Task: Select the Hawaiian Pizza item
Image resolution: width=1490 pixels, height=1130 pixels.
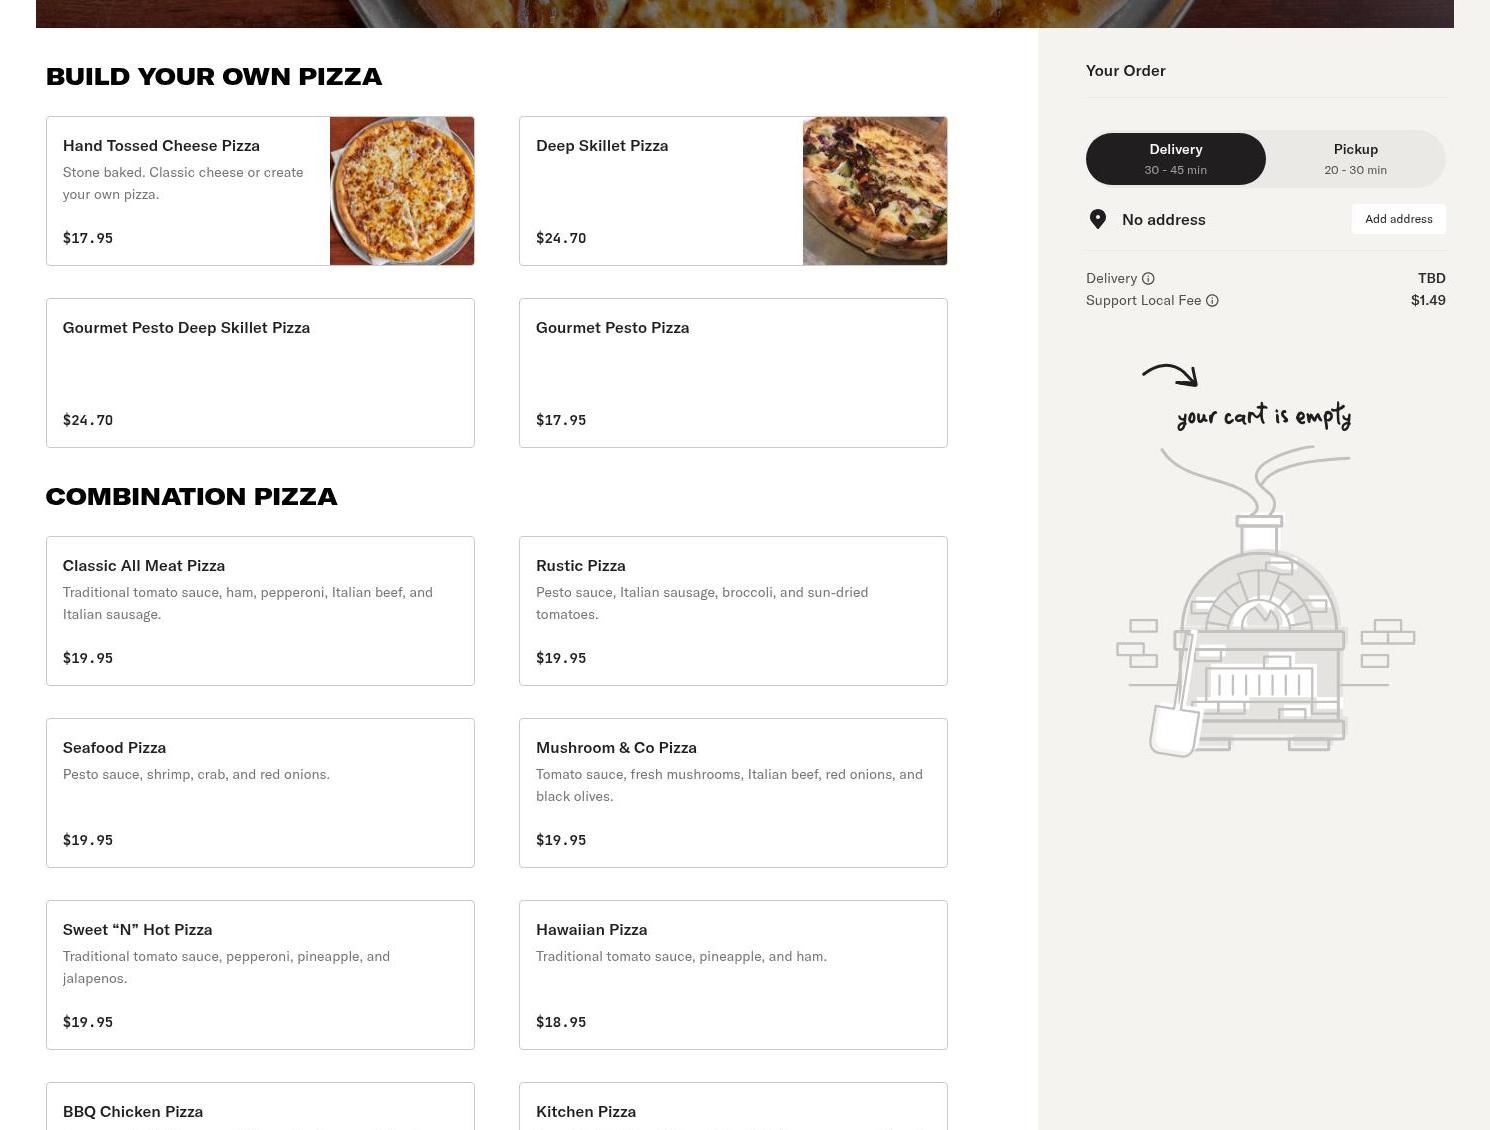Action: (x=733, y=975)
